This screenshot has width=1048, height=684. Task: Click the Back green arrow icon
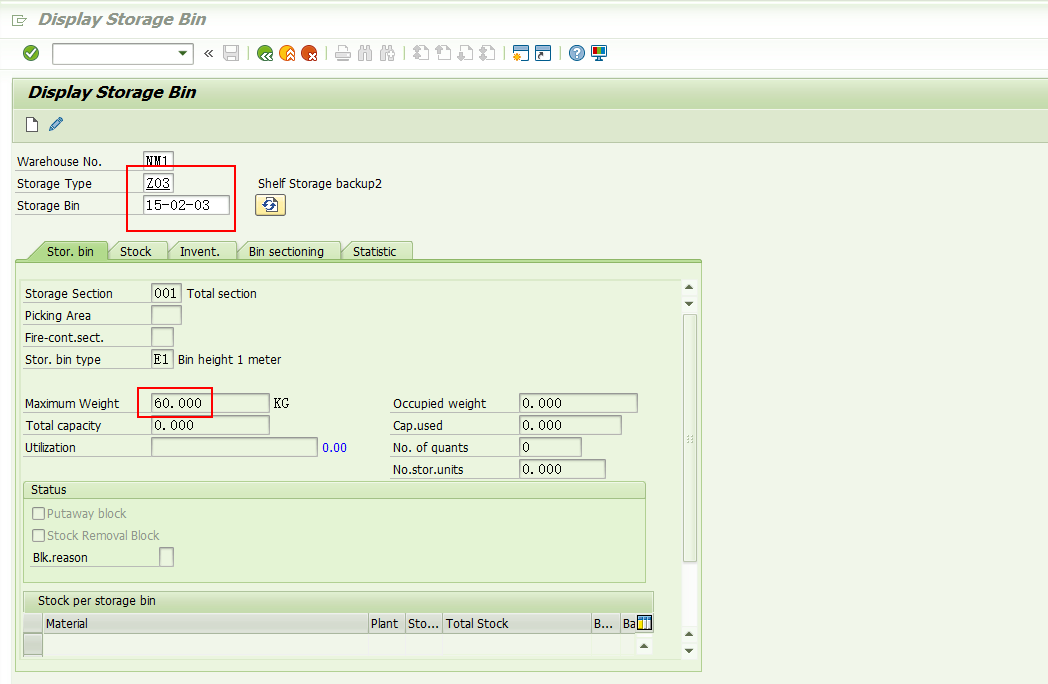pyautogui.click(x=264, y=53)
